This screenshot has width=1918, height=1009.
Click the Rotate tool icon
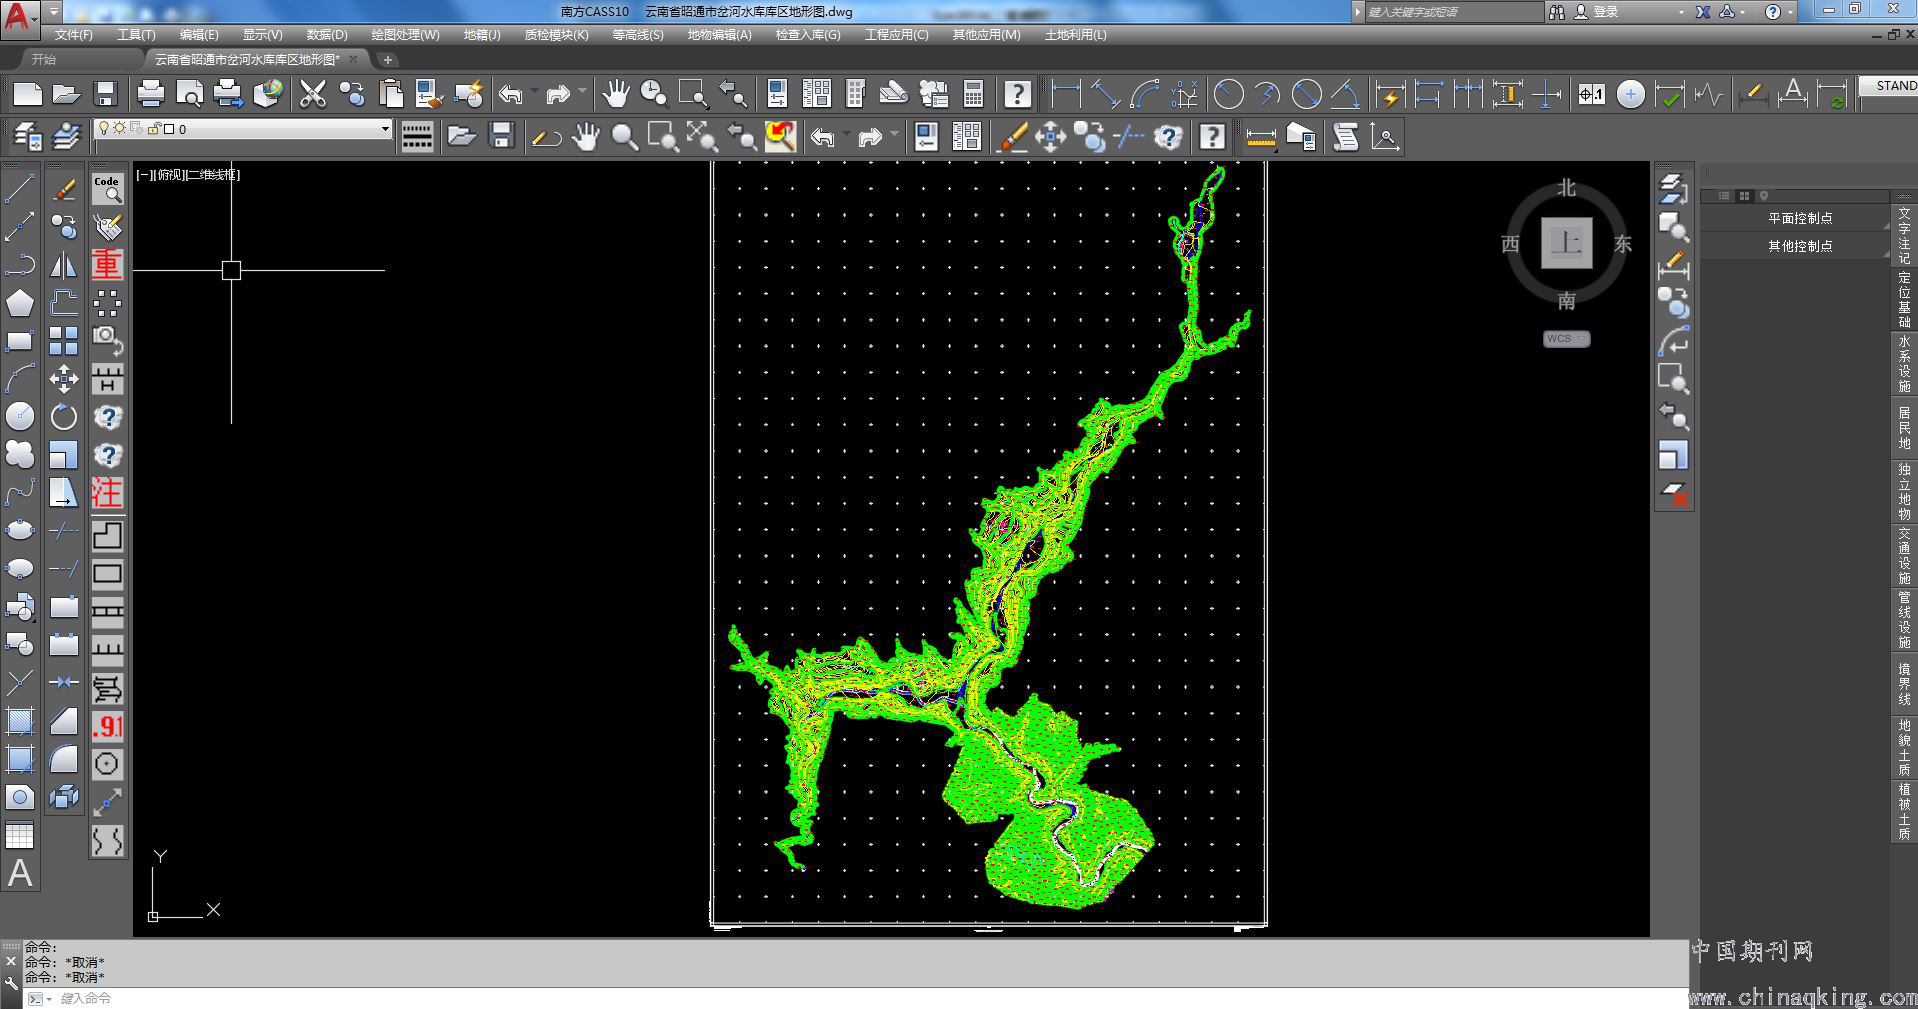tap(64, 417)
